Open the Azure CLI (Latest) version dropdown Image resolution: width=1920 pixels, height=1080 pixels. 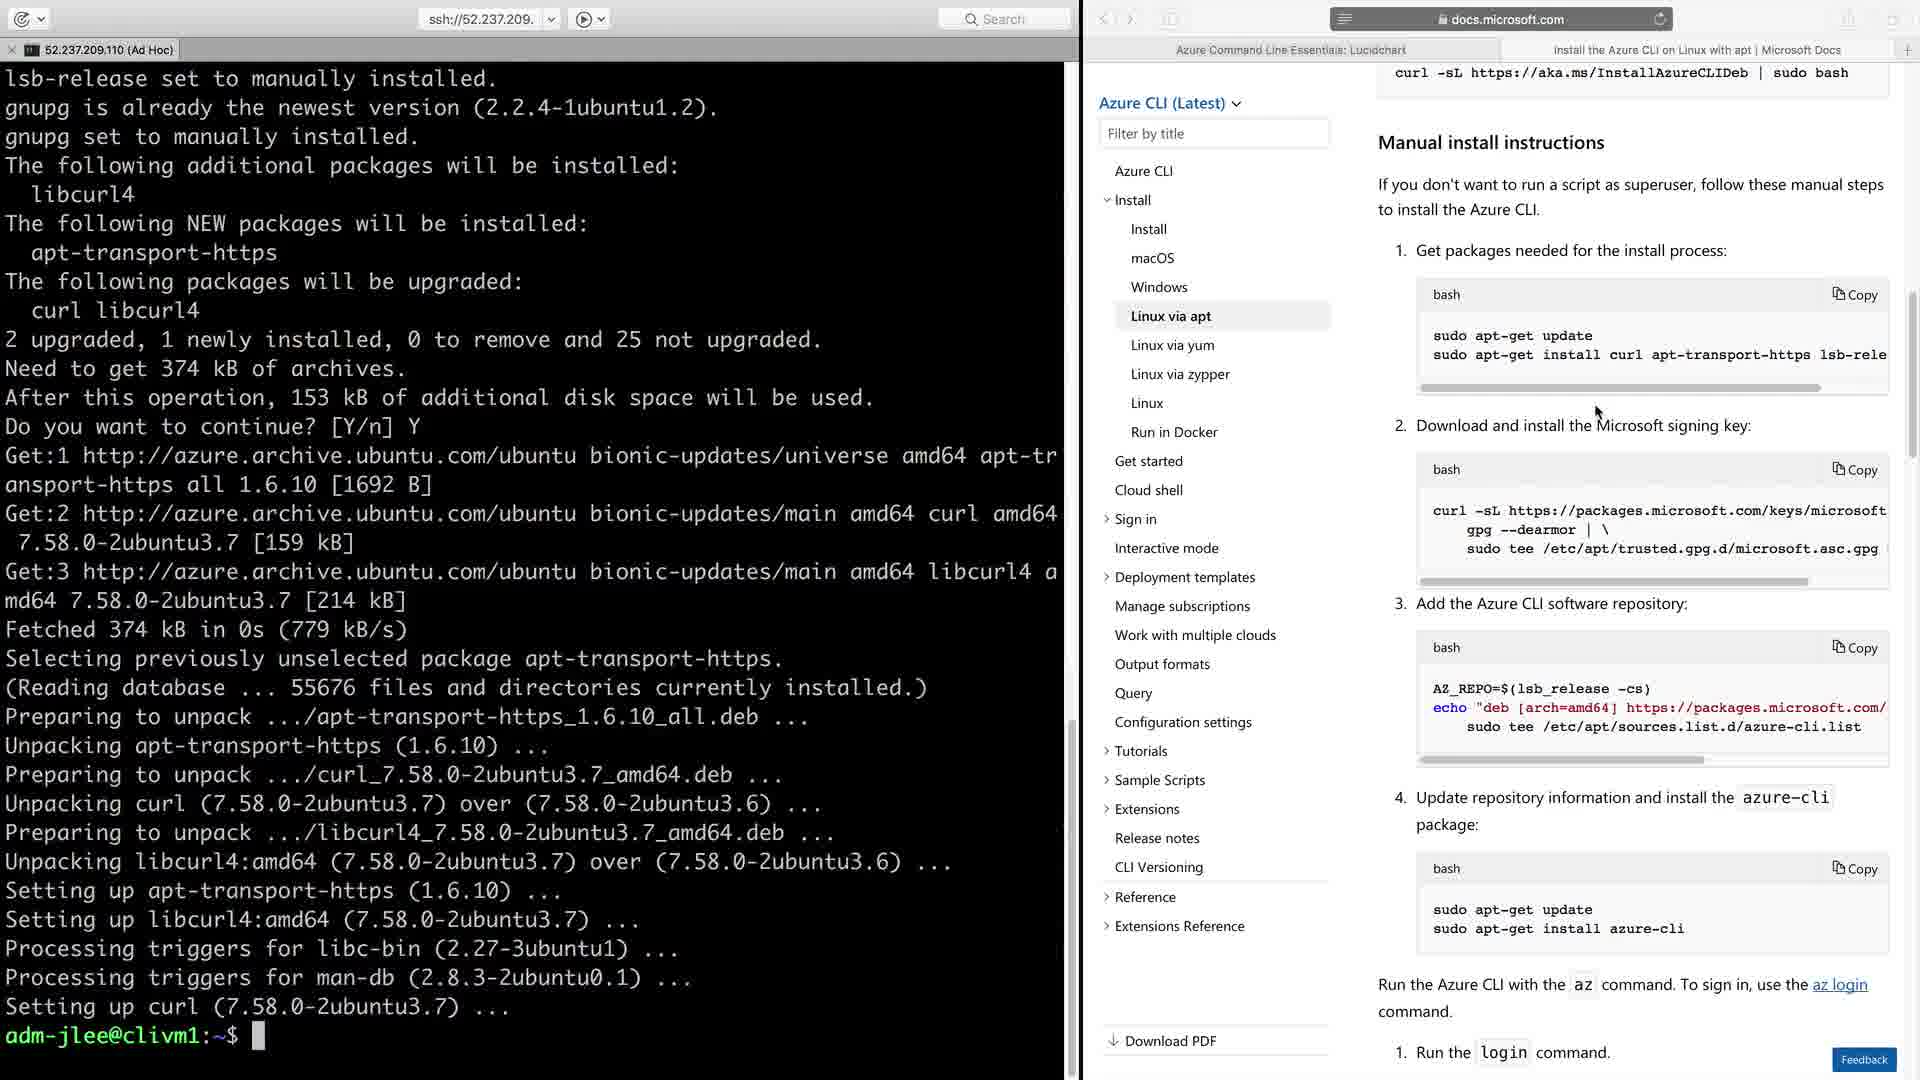pyautogui.click(x=1169, y=103)
